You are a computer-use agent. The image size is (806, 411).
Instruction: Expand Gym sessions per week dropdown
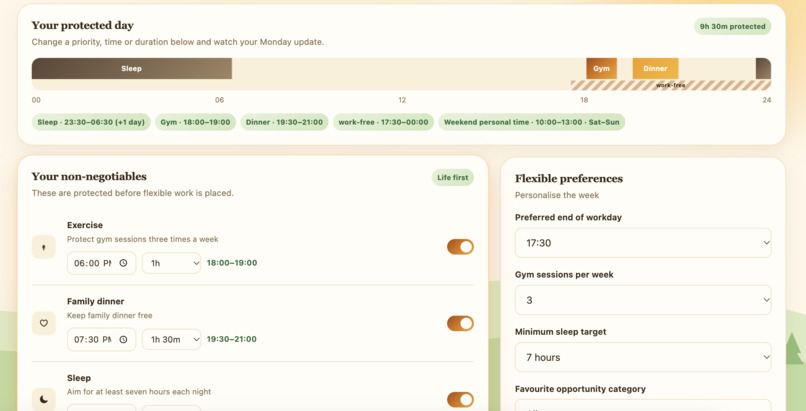(x=643, y=300)
